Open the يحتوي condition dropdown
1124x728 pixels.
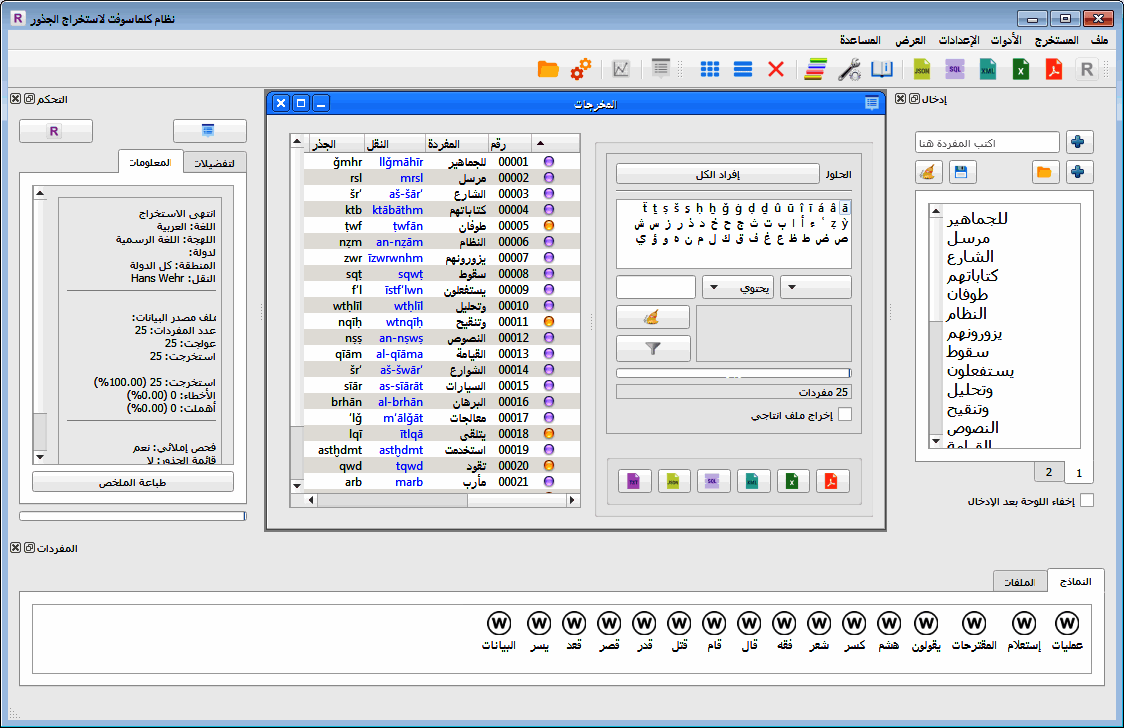tap(738, 287)
